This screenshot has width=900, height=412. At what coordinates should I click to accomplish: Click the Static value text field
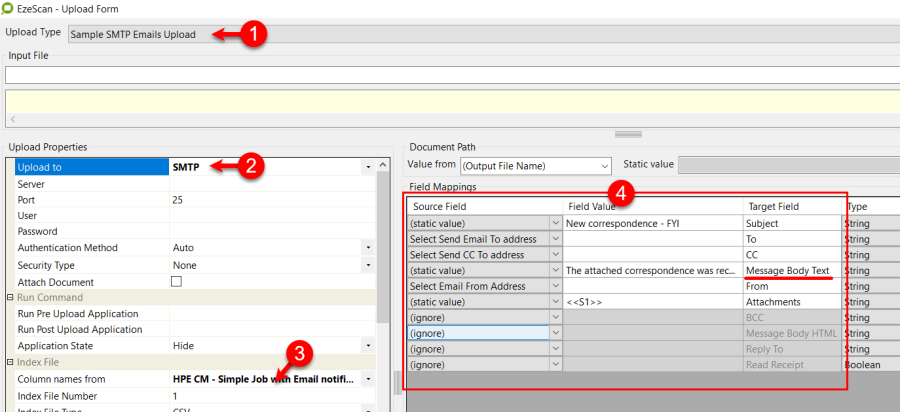[788, 165]
